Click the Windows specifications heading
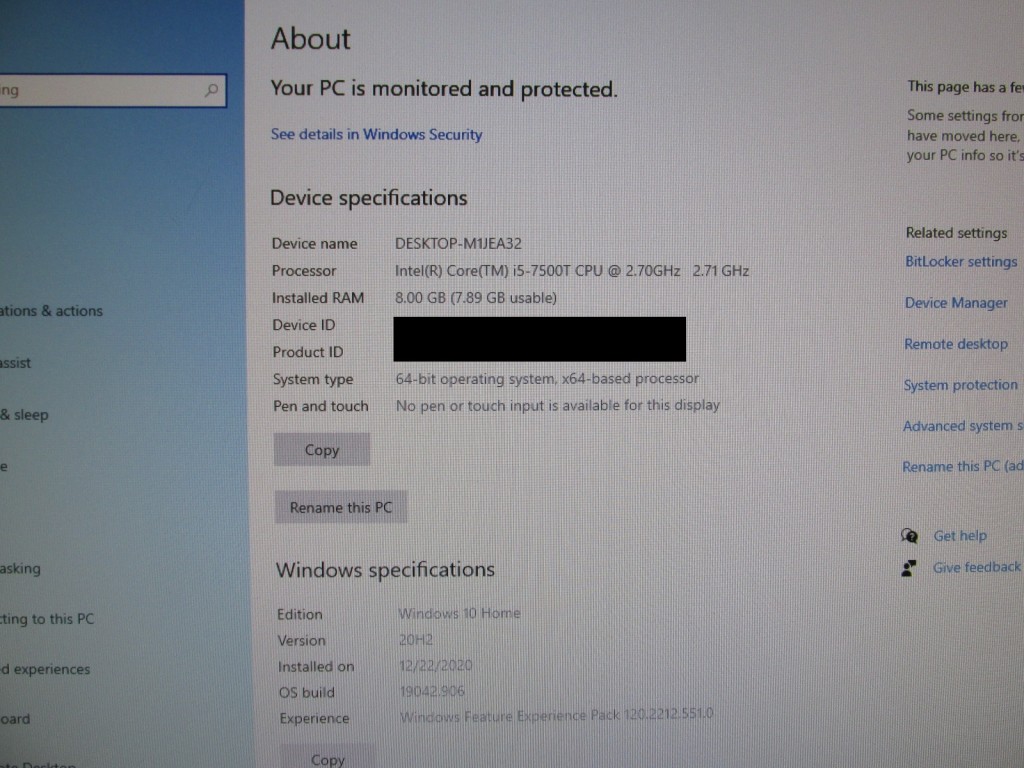Image resolution: width=1024 pixels, height=768 pixels. click(385, 570)
